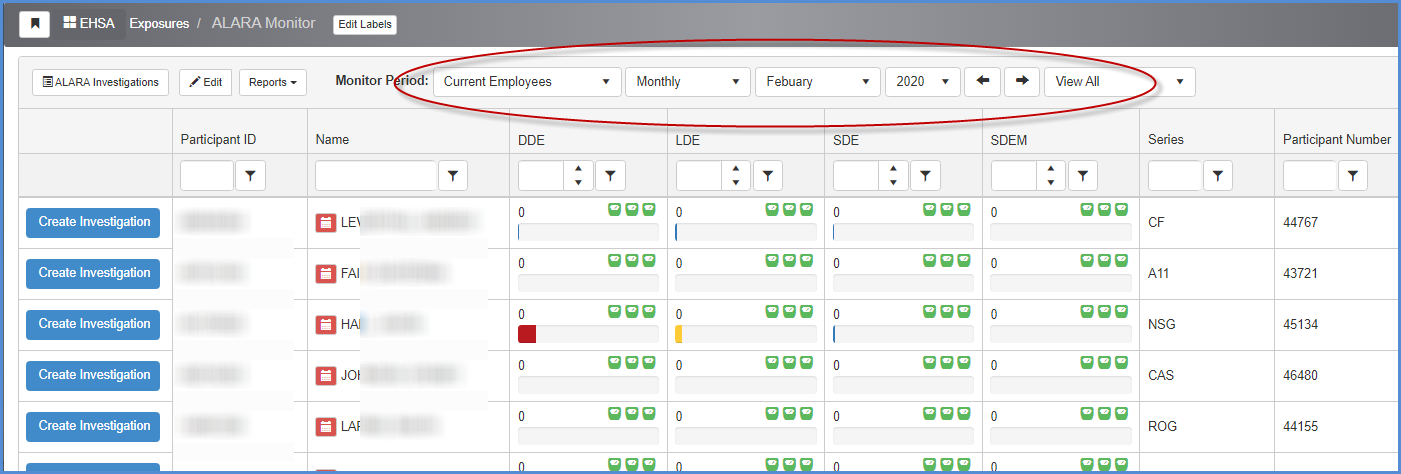
Task: Click the DDE filter numeric input
Action: click(x=541, y=176)
